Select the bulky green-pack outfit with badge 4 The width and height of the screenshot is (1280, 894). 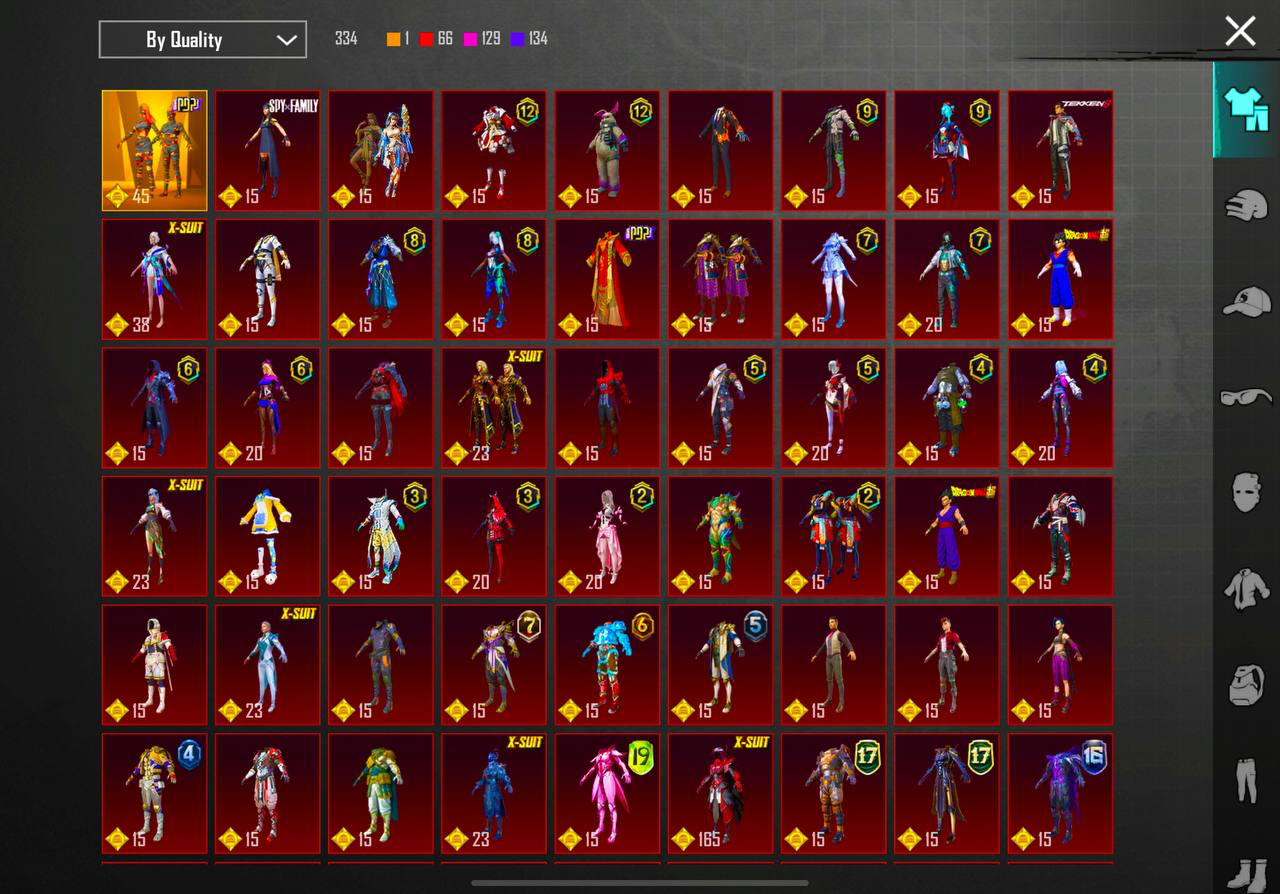(948, 408)
